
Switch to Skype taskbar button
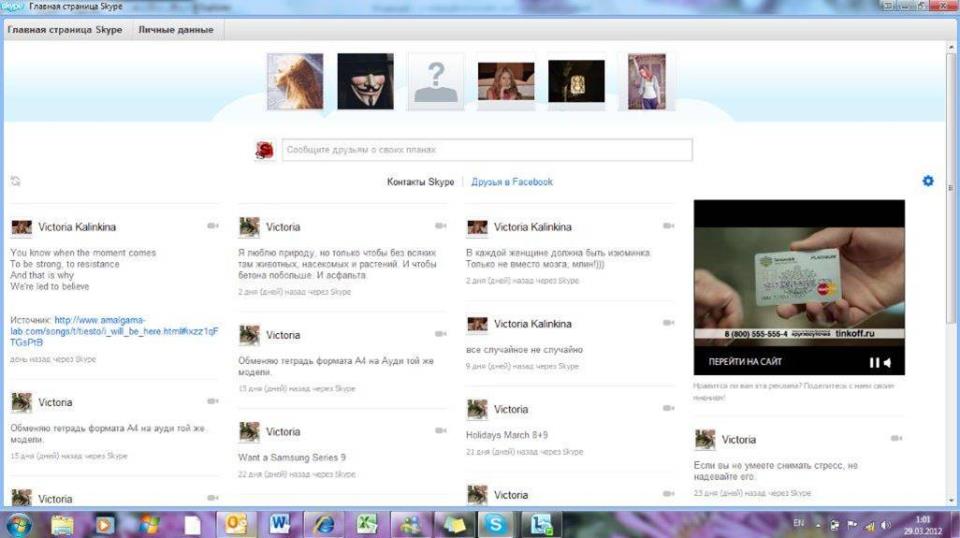click(495, 525)
